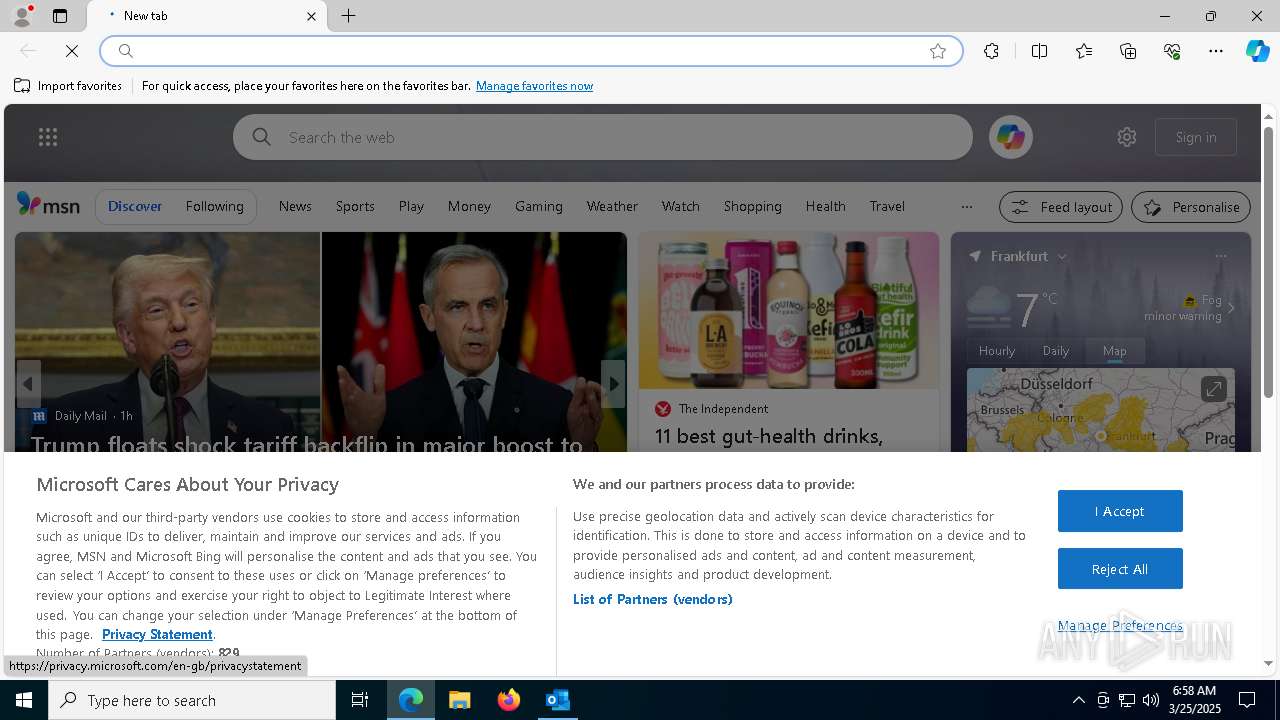
Task: Open the Health category
Action: tap(825, 206)
